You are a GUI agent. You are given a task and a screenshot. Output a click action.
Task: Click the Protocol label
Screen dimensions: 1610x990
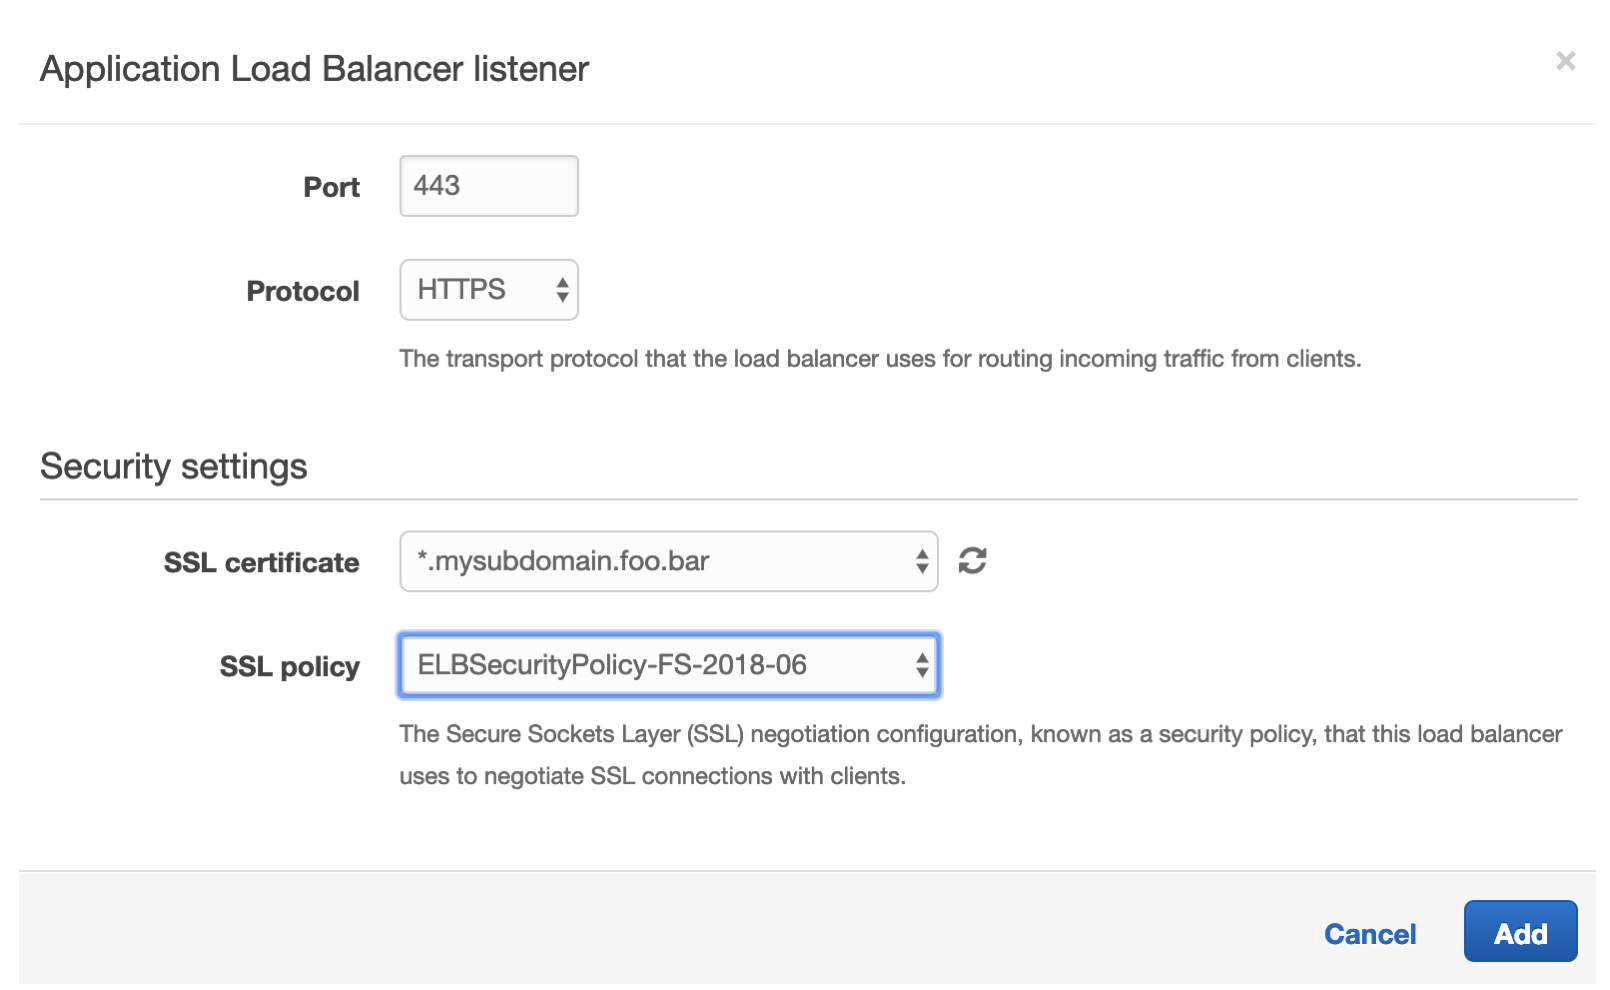tap(302, 291)
